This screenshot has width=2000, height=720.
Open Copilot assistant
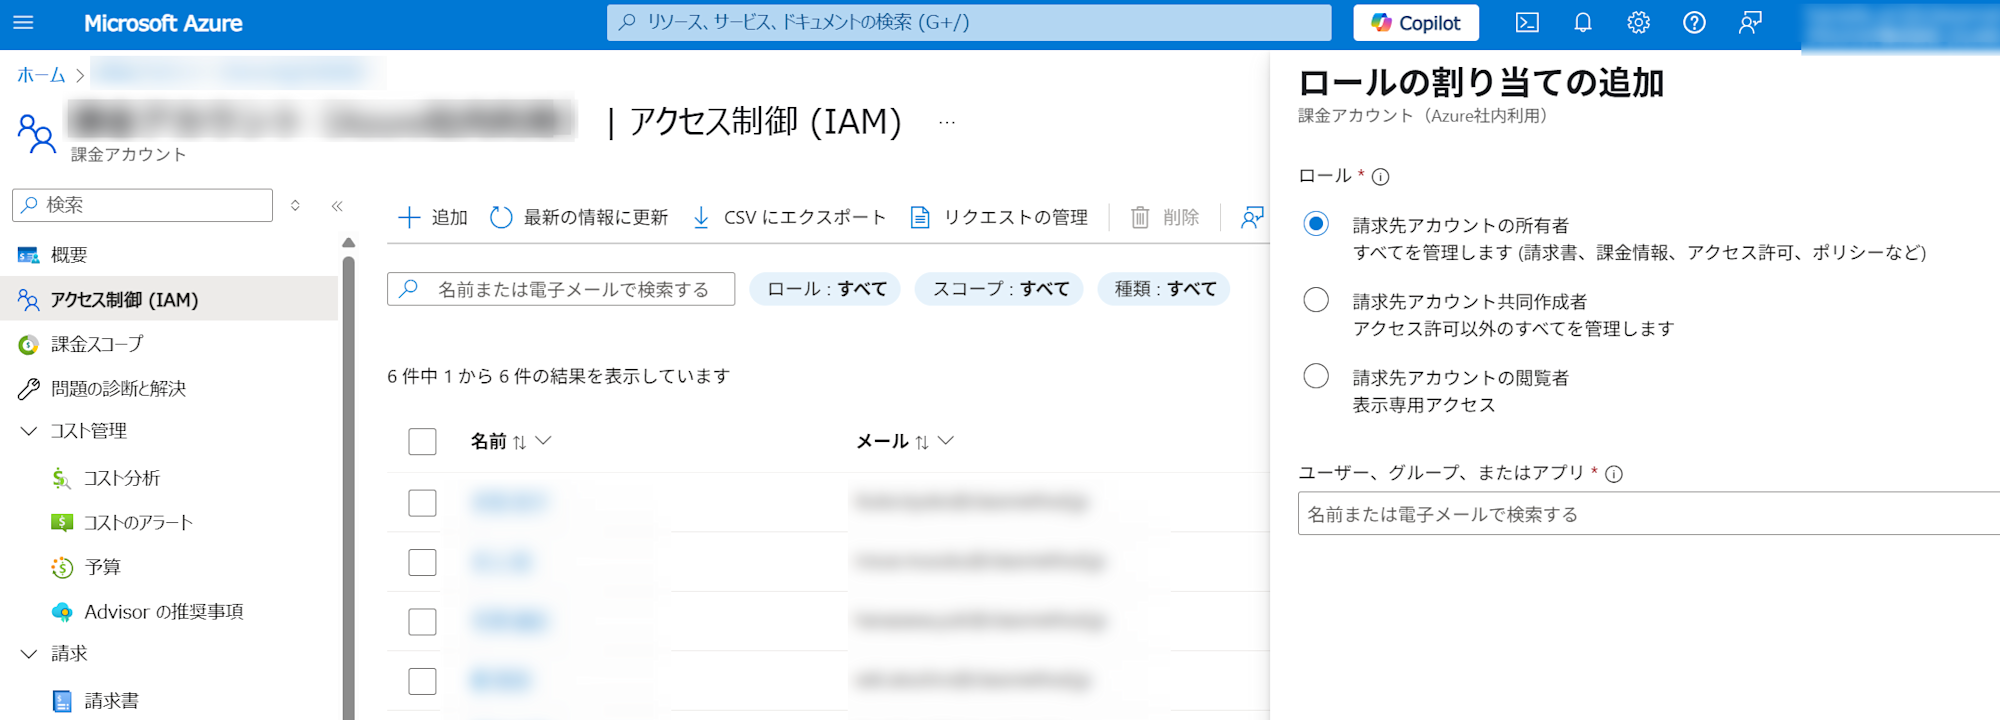coord(1416,23)
